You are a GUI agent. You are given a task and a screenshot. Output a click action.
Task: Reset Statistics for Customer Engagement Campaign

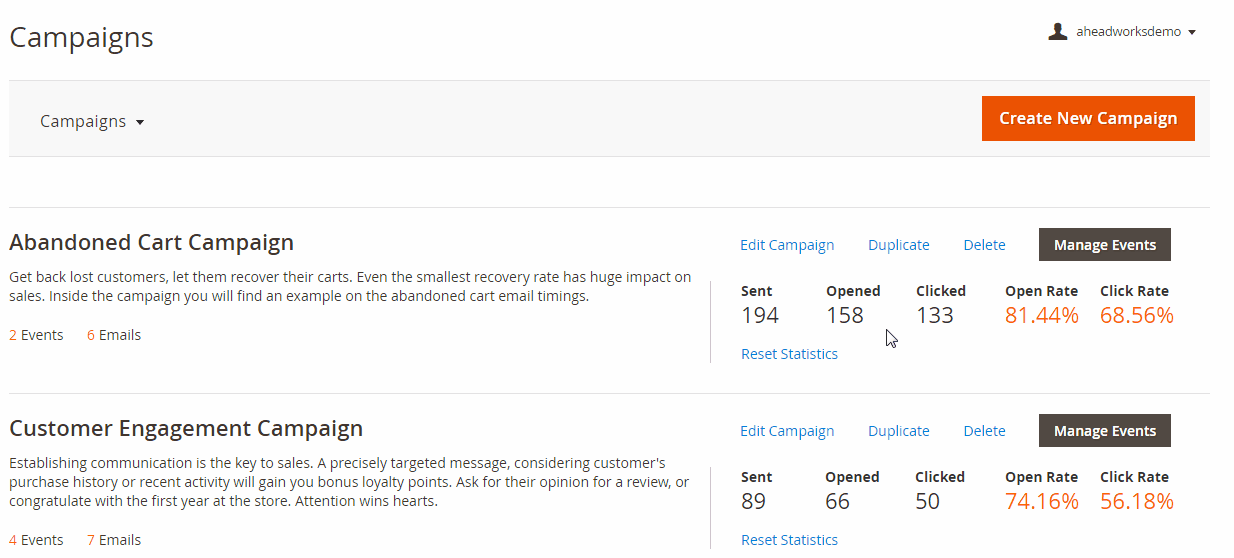(x=789, y=540)
